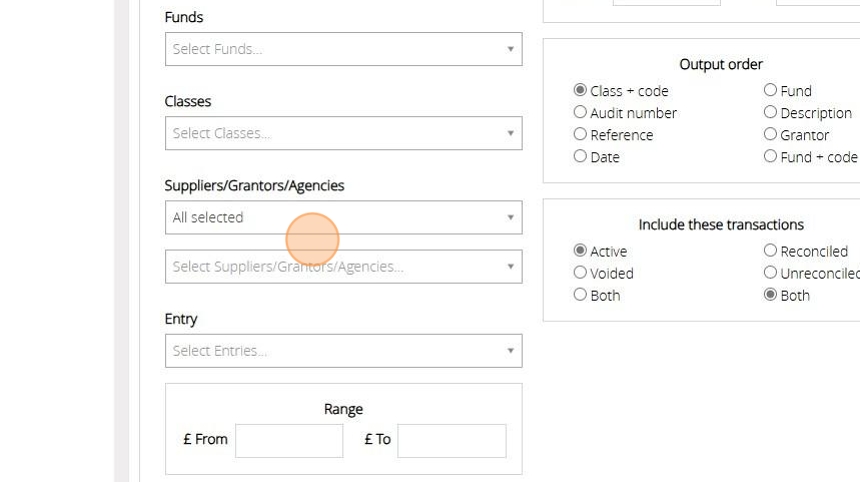The height and width of the screenshot is (482, 860).
Task: Select Active transactions option
Action: pos(580,251)
